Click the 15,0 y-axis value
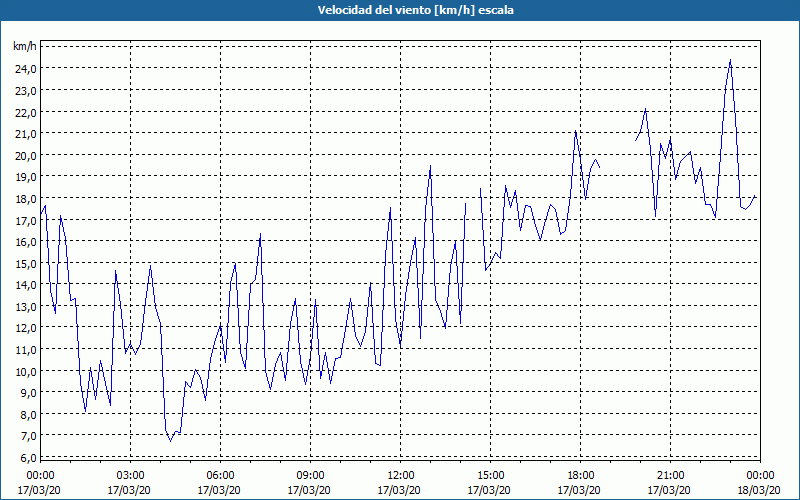Viewport: 800px width, 500px height. pos(25,263)
